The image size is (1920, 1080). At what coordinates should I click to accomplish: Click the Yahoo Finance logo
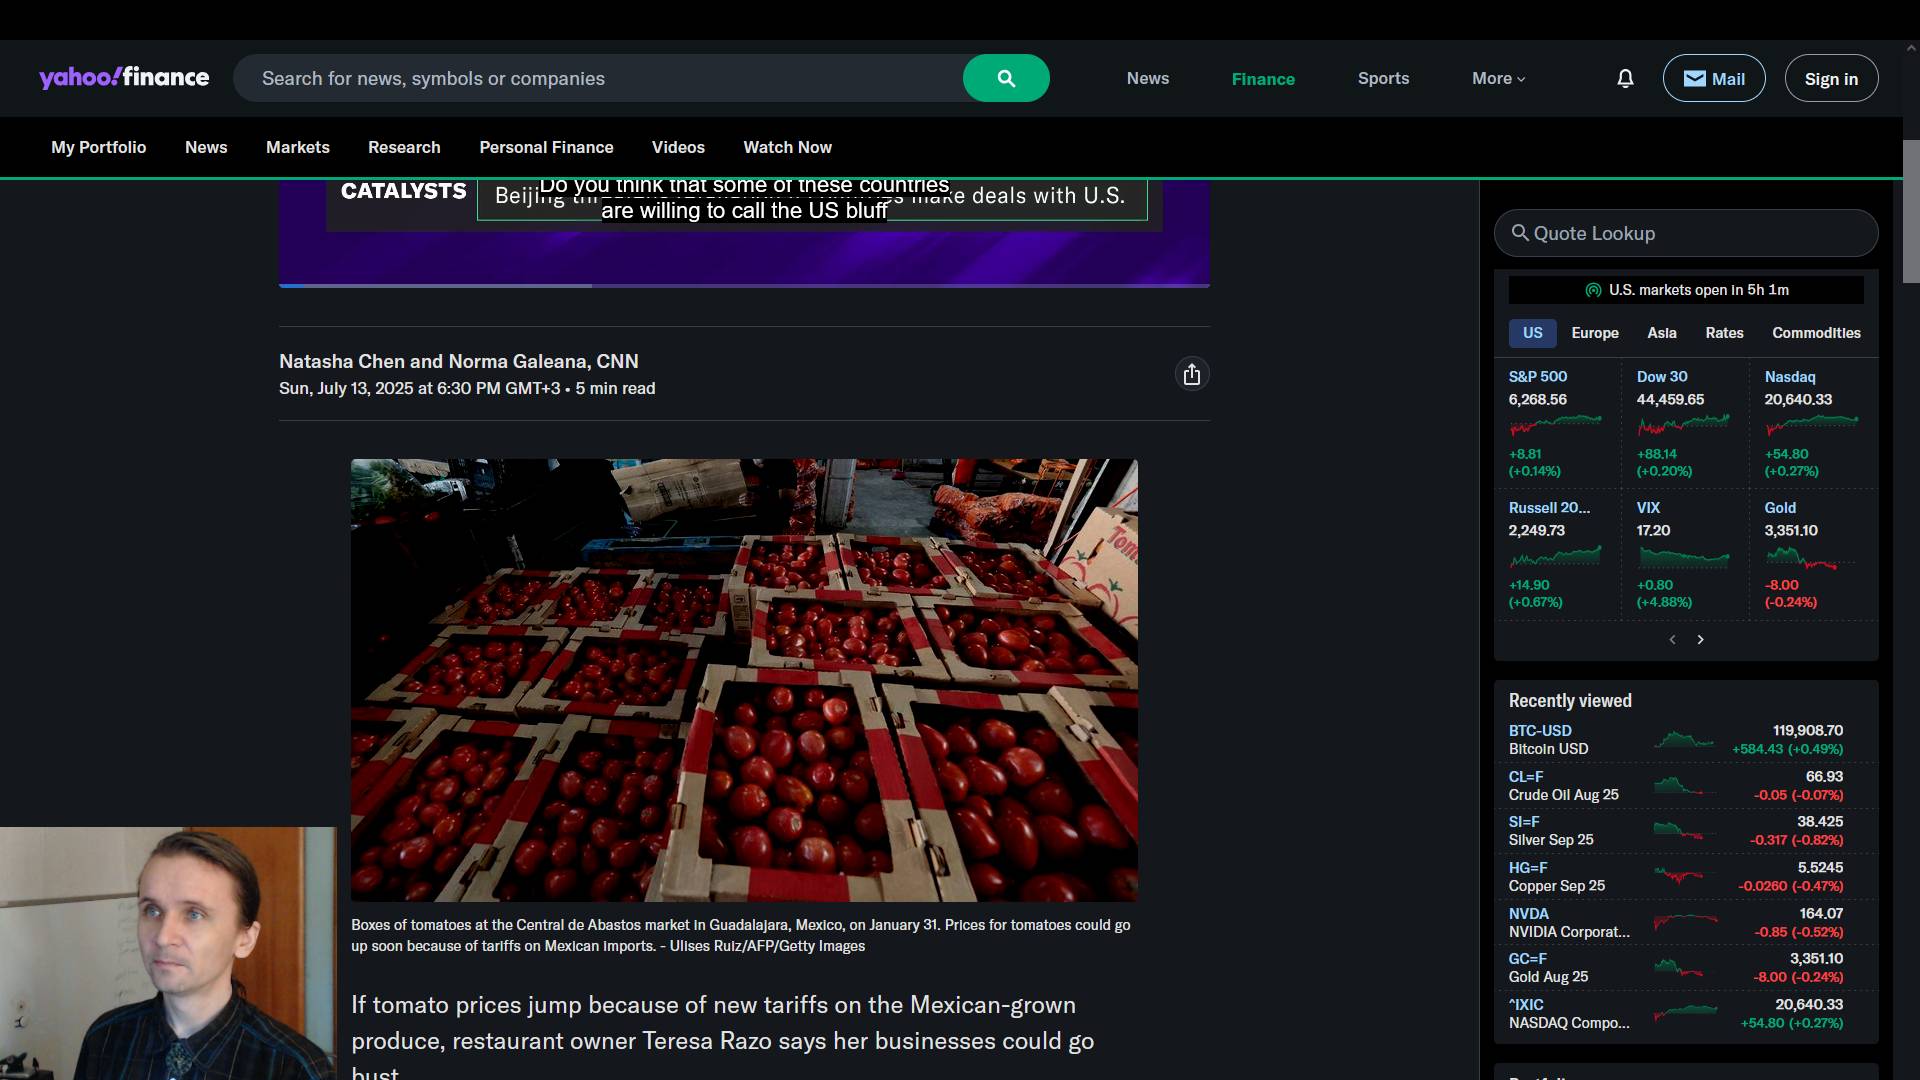tap(124, 78)
